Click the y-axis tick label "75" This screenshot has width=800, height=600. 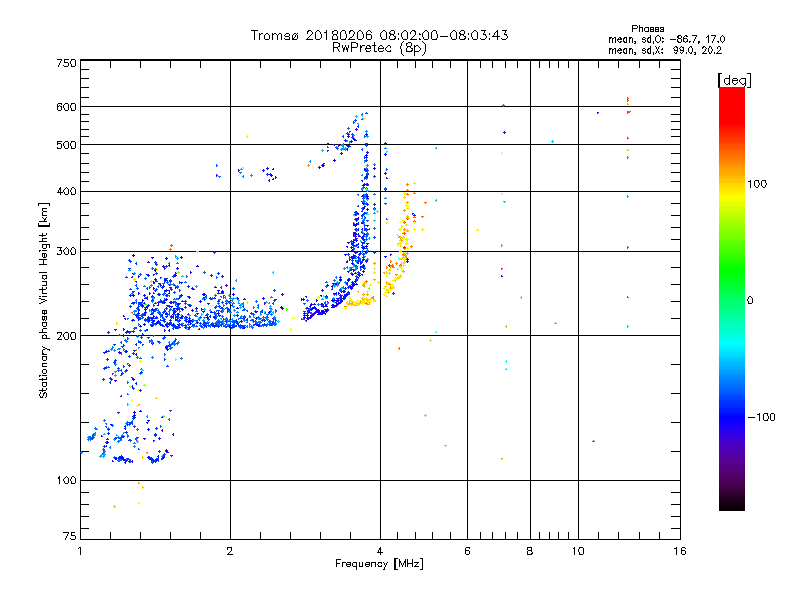[70, 536]
